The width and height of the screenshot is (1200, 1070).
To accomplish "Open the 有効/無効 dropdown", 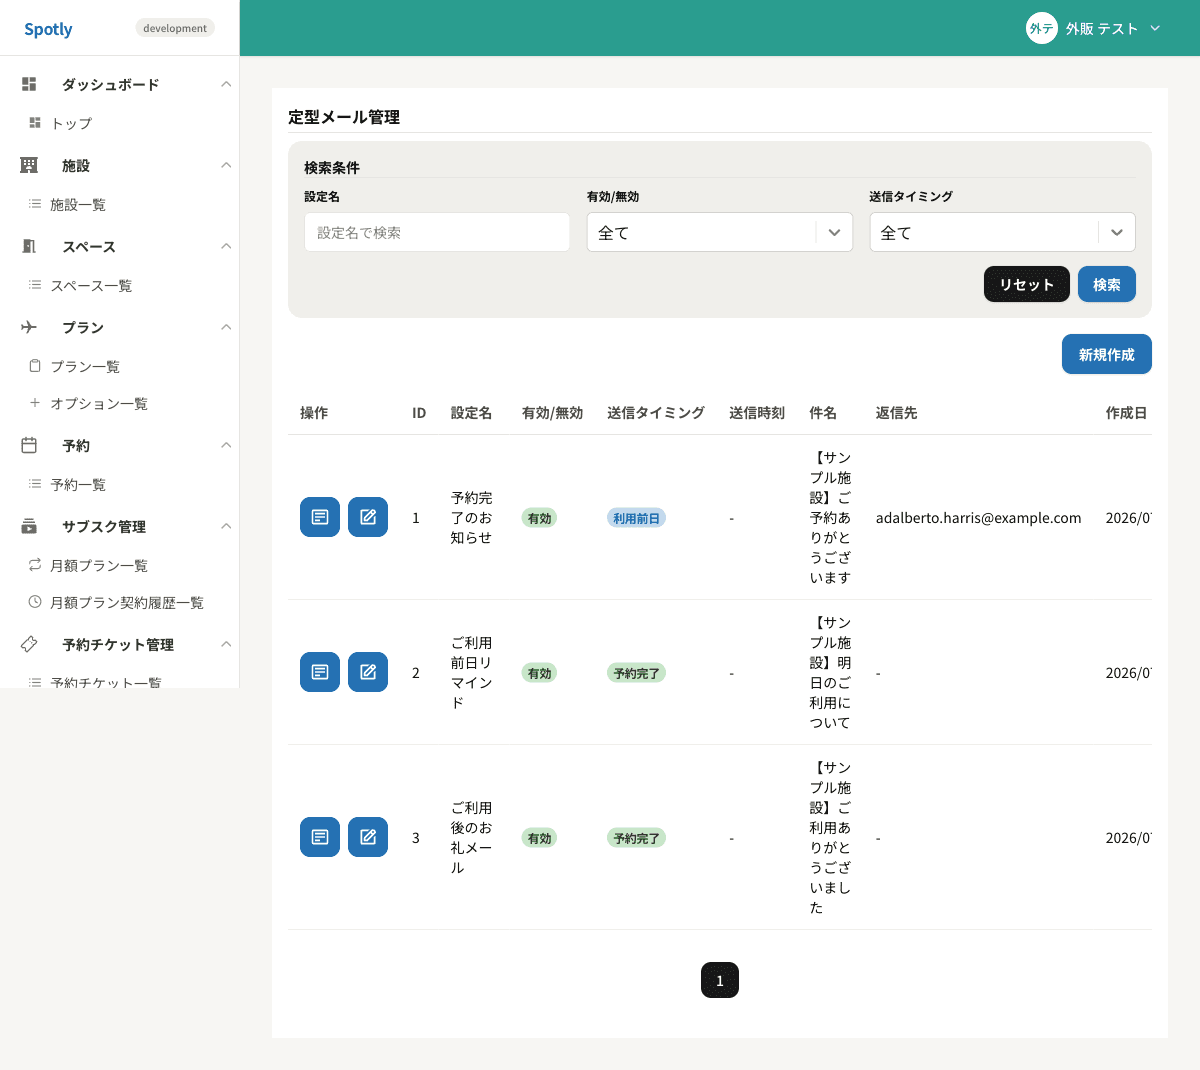I will click(x=720, y=232).
